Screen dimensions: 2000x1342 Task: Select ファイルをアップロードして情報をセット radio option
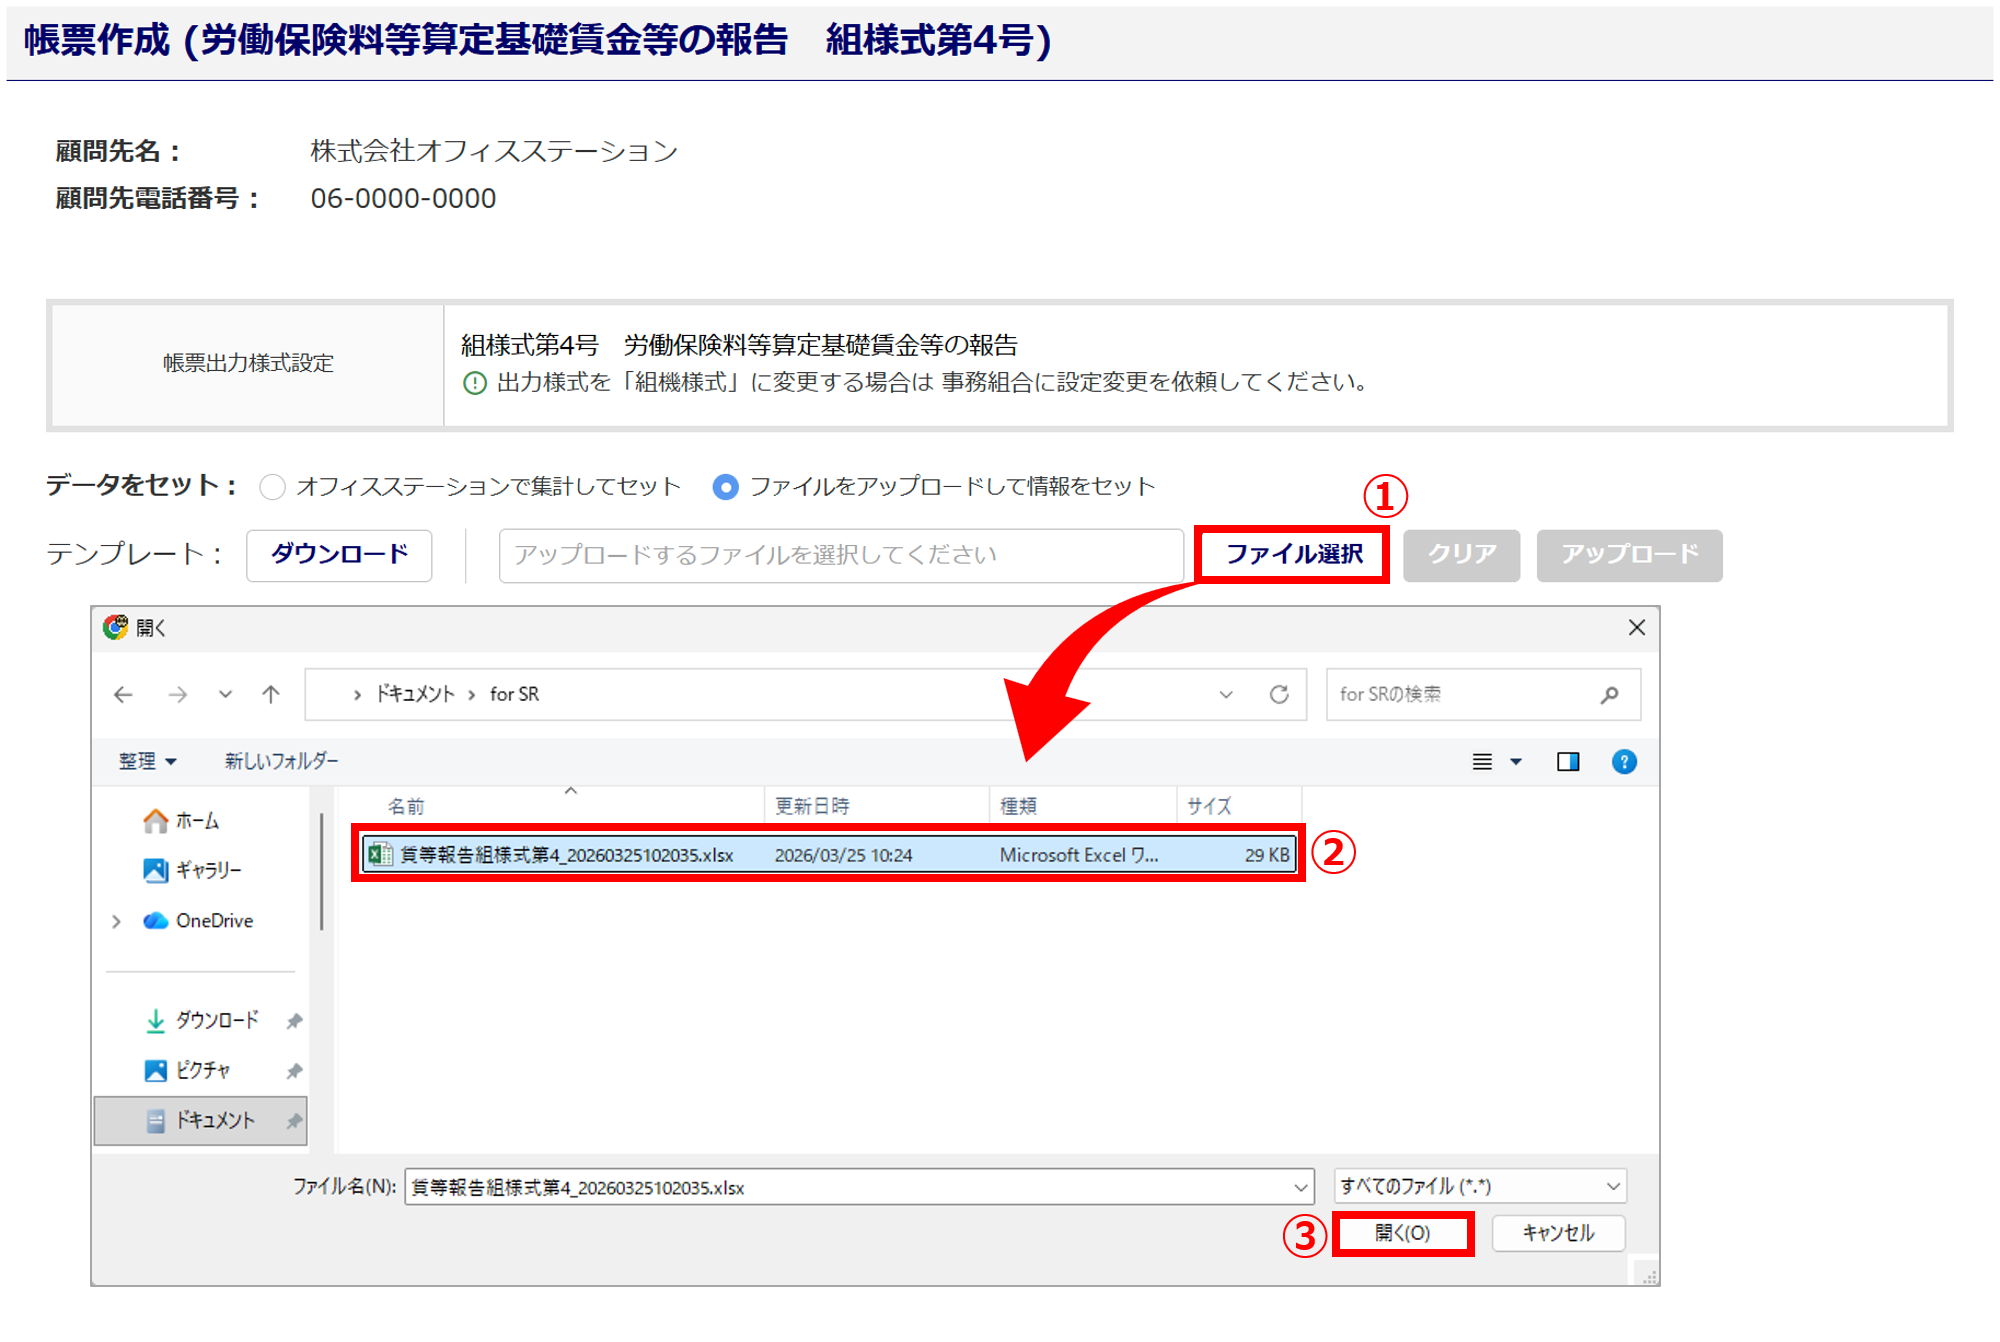726,487
